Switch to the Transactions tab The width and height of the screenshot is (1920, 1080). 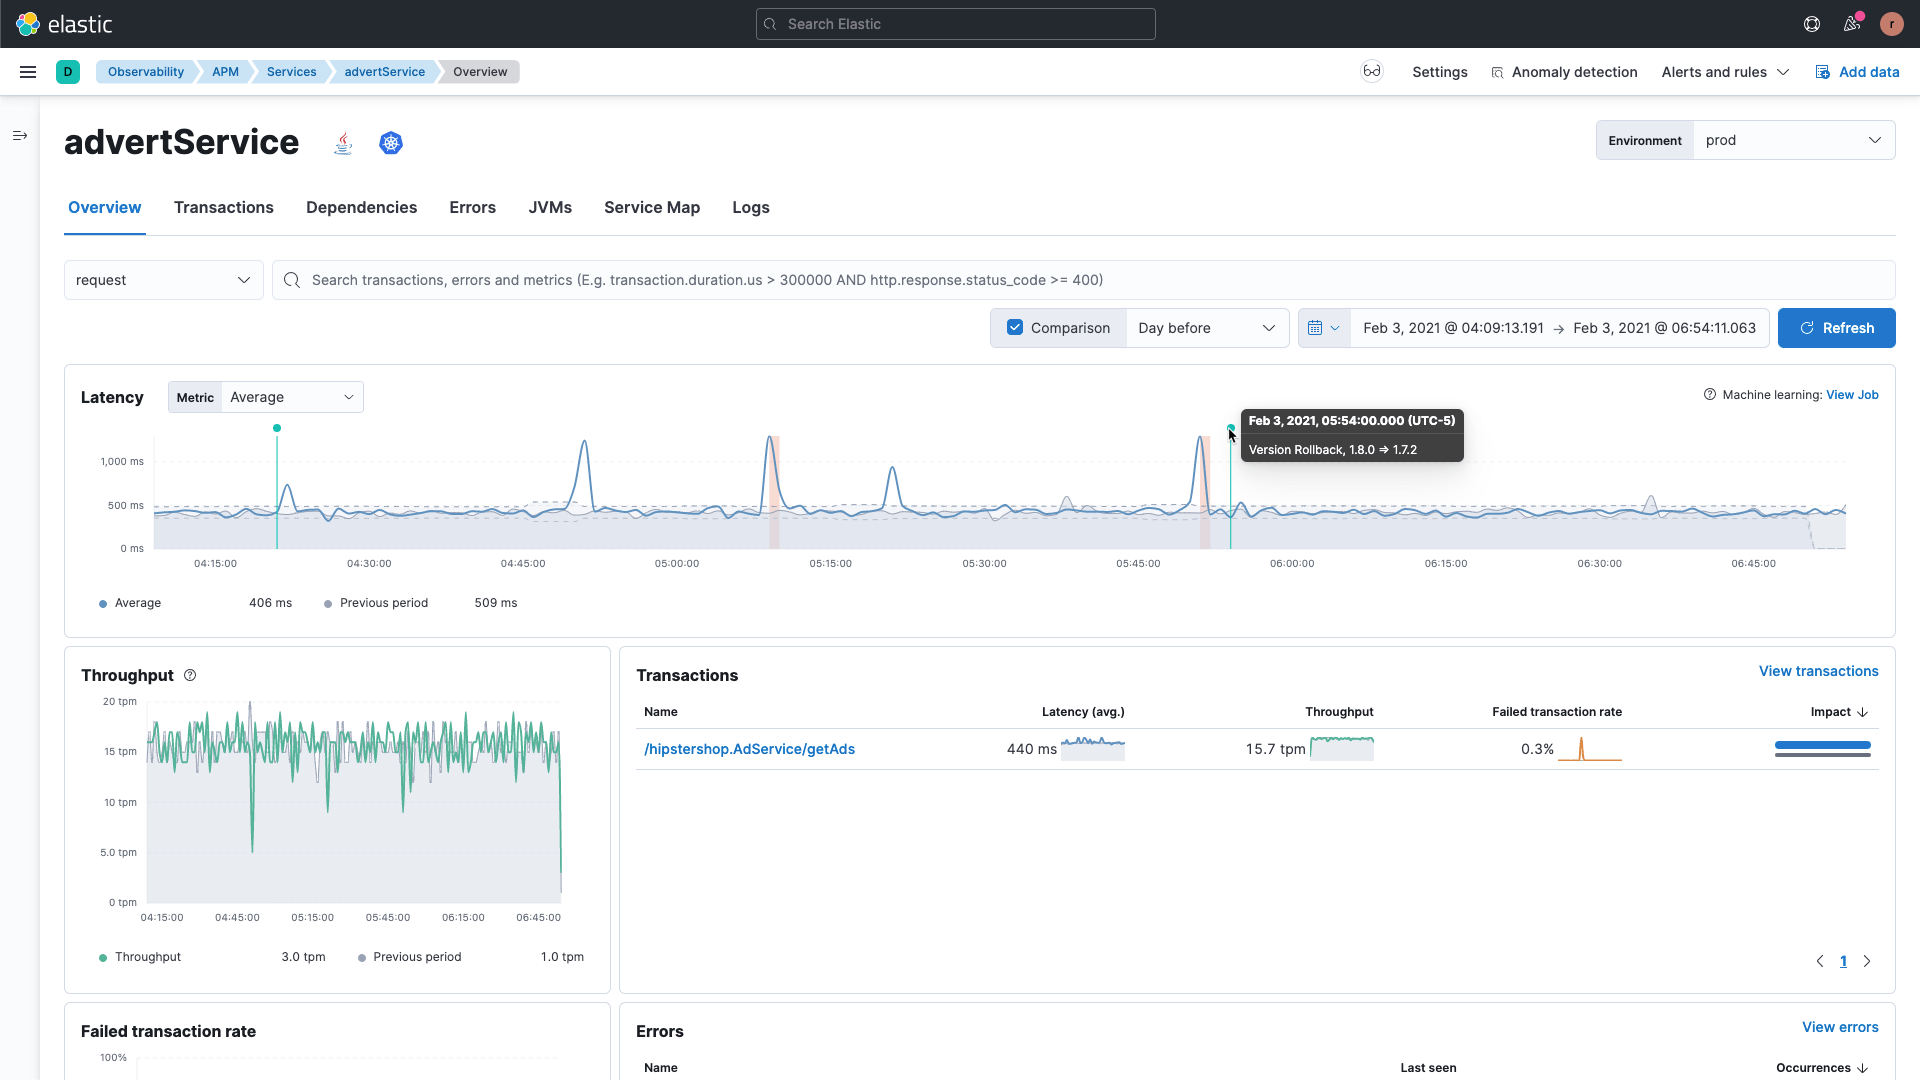click(224, 207)
